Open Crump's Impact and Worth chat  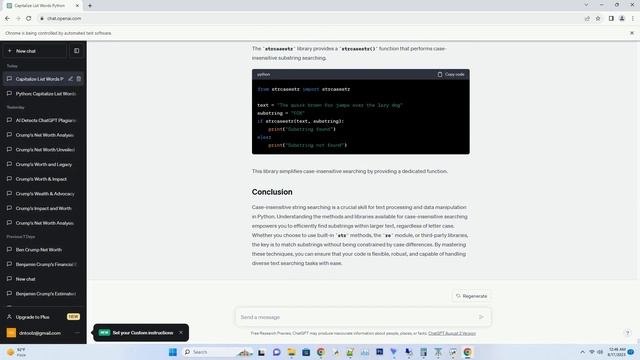click(43, 209)
